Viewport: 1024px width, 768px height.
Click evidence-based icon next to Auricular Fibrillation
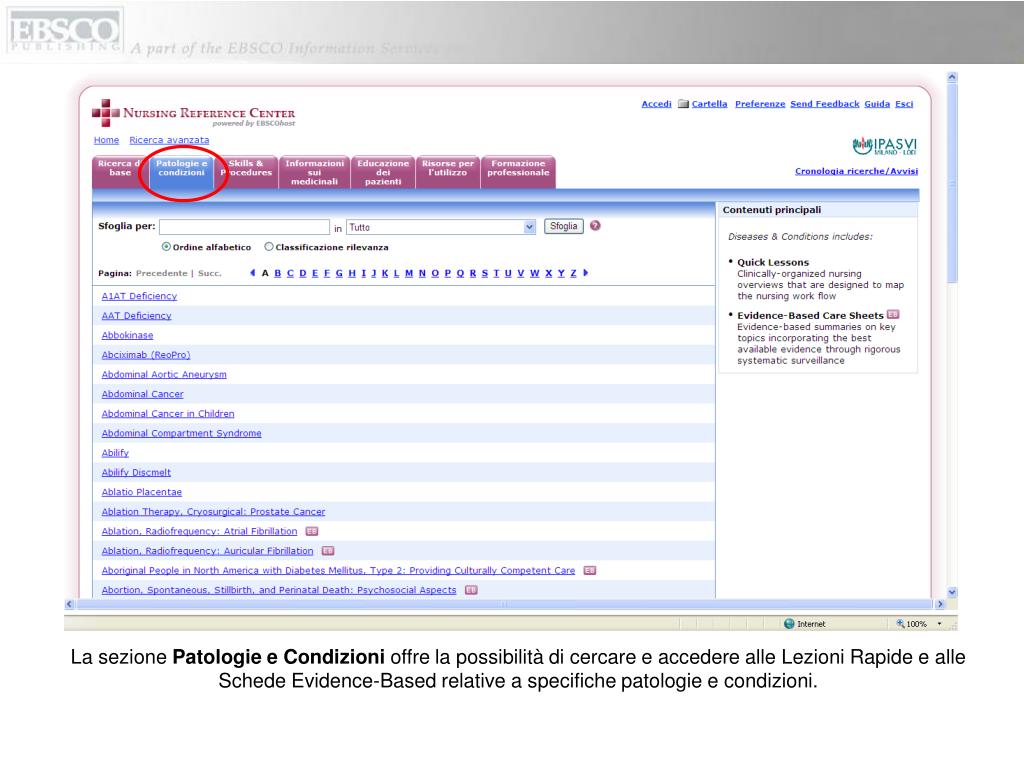coord(328,551)
